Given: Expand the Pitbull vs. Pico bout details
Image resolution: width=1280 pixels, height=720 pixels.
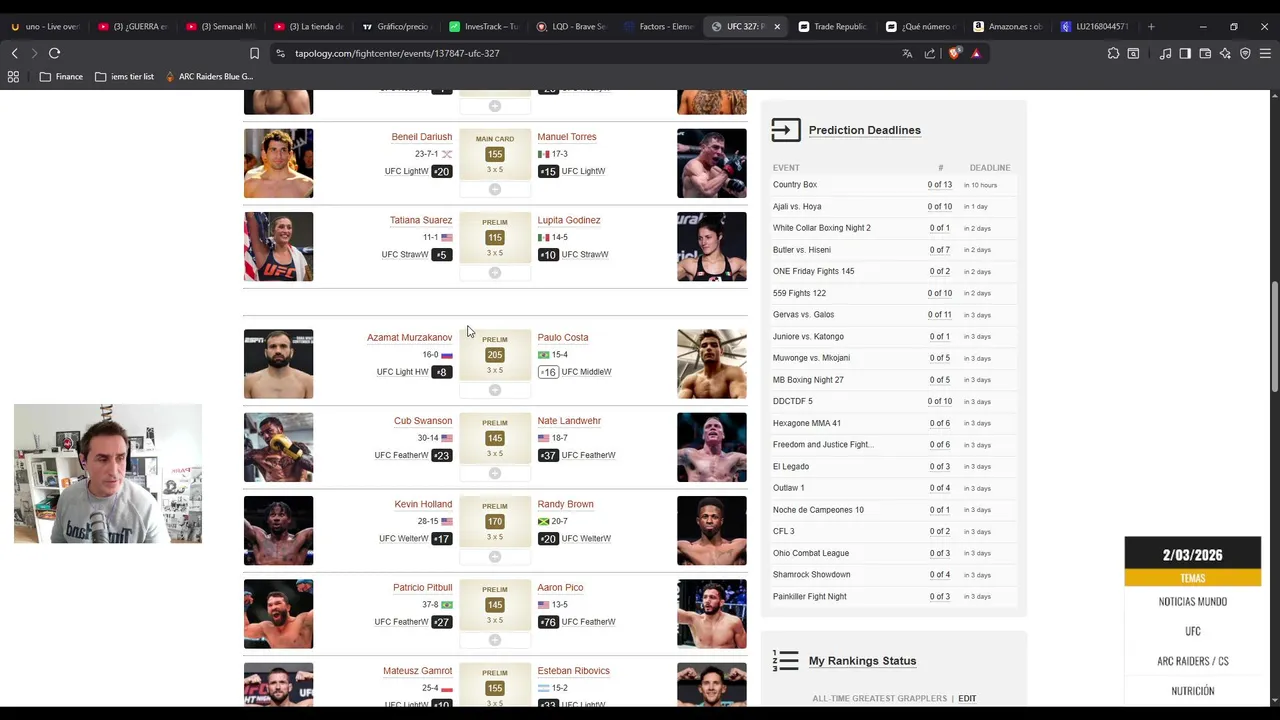Looking at the screenshot, I should coord(494,640).
